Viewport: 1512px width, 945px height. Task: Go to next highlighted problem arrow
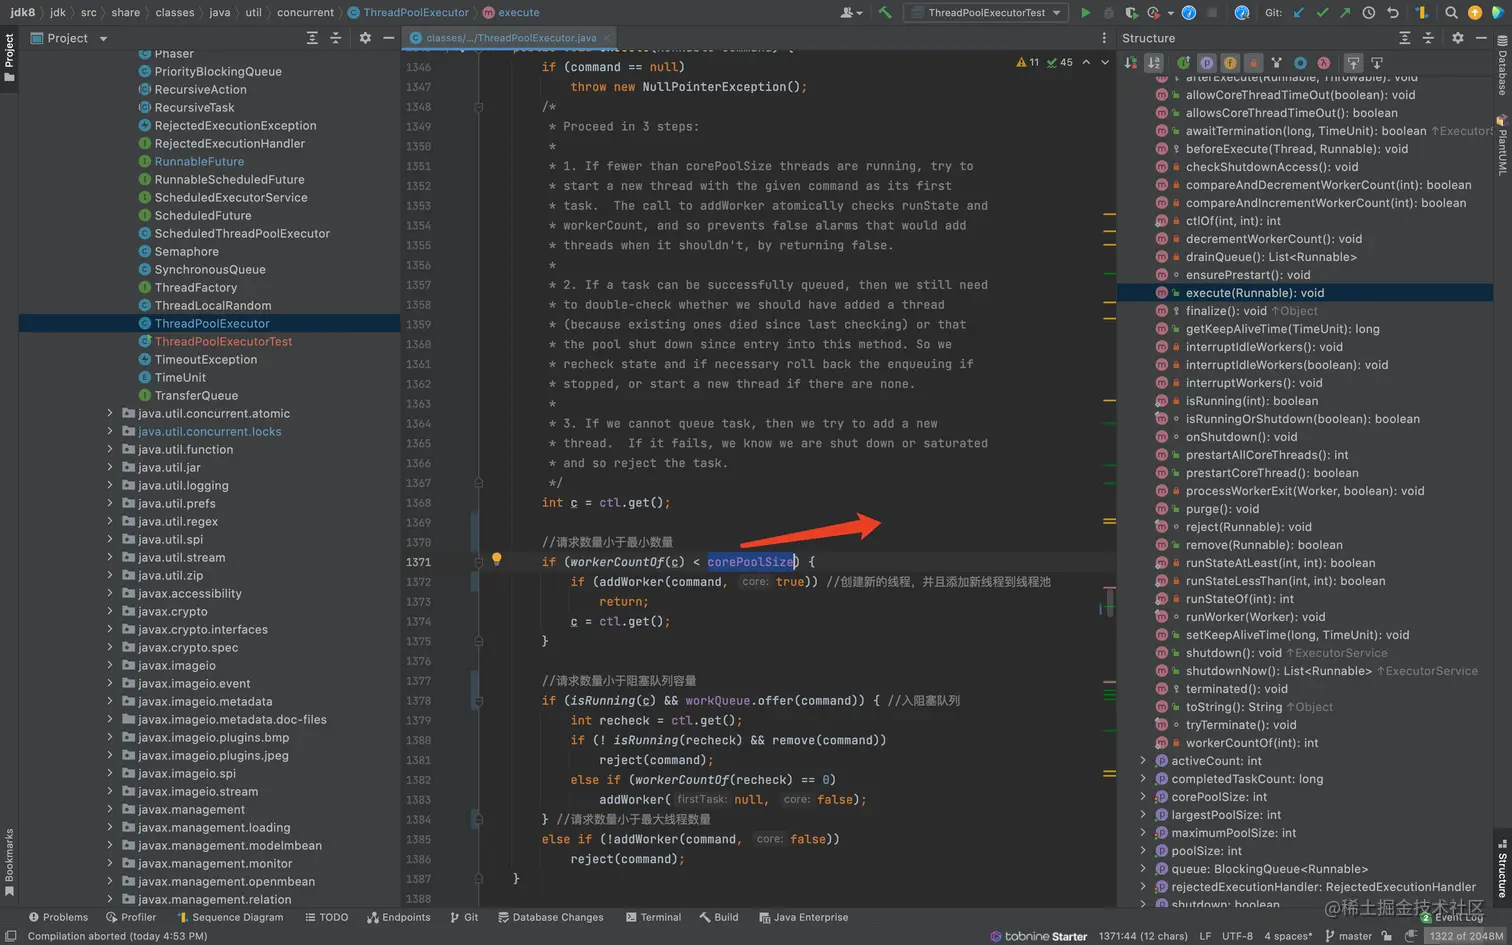pos(1105,62)
